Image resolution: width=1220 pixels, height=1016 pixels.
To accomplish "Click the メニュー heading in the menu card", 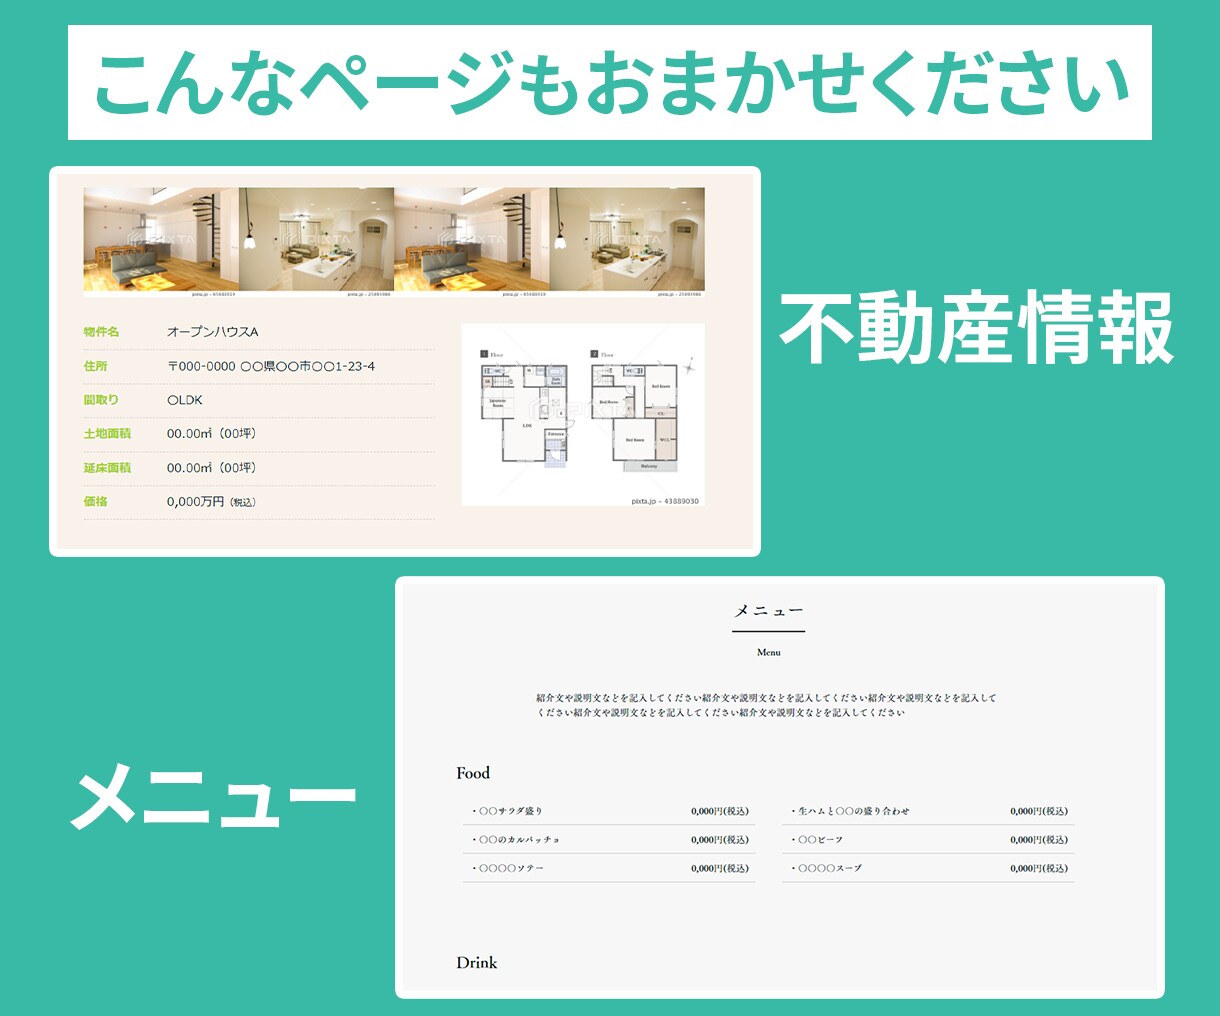I will [768, 611].
